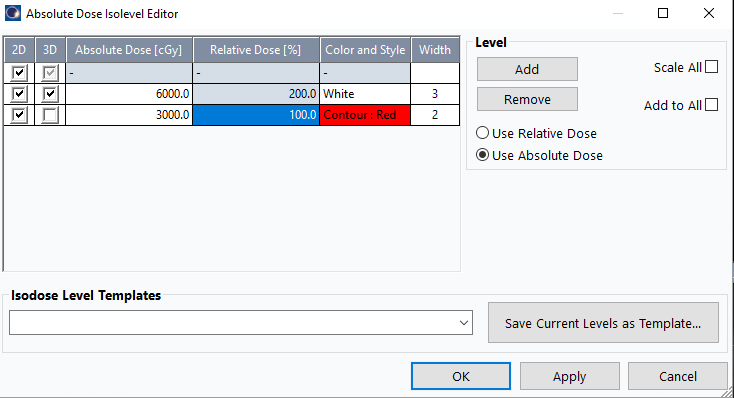This screenshot has height=398, width=734.
Task: Uncheck the 2D checkbox for the 6000.0 level
Action: (19, 94)
